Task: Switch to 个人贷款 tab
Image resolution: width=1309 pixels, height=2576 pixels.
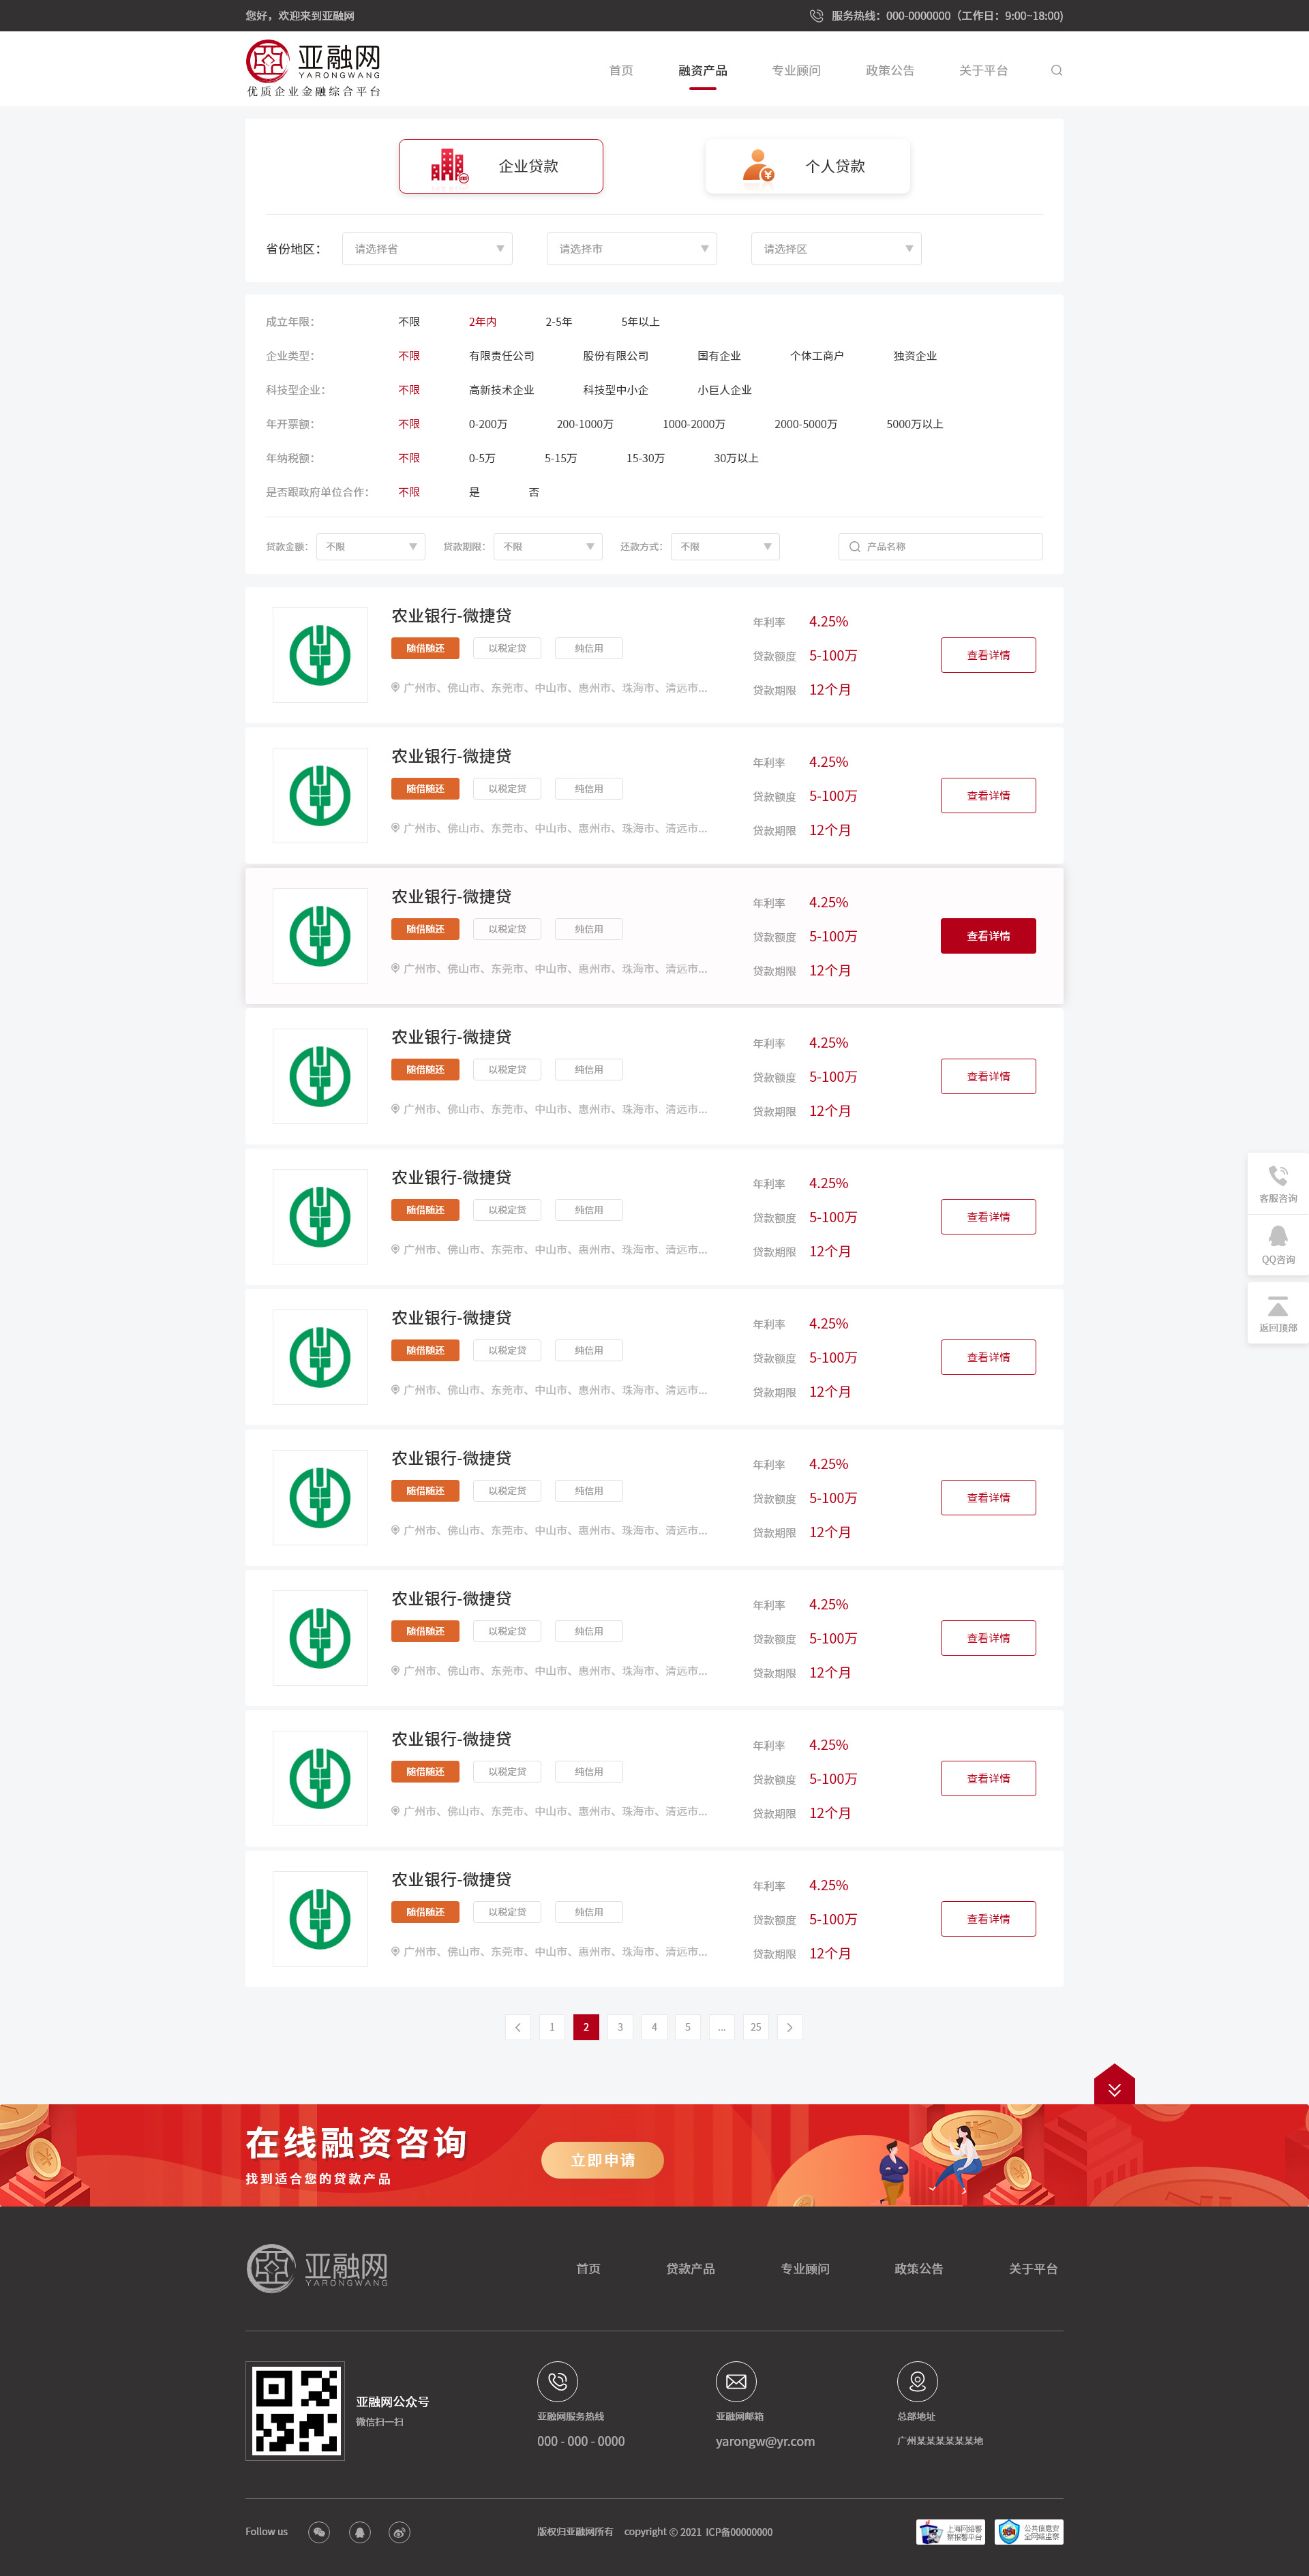Action: pos(807,166)
